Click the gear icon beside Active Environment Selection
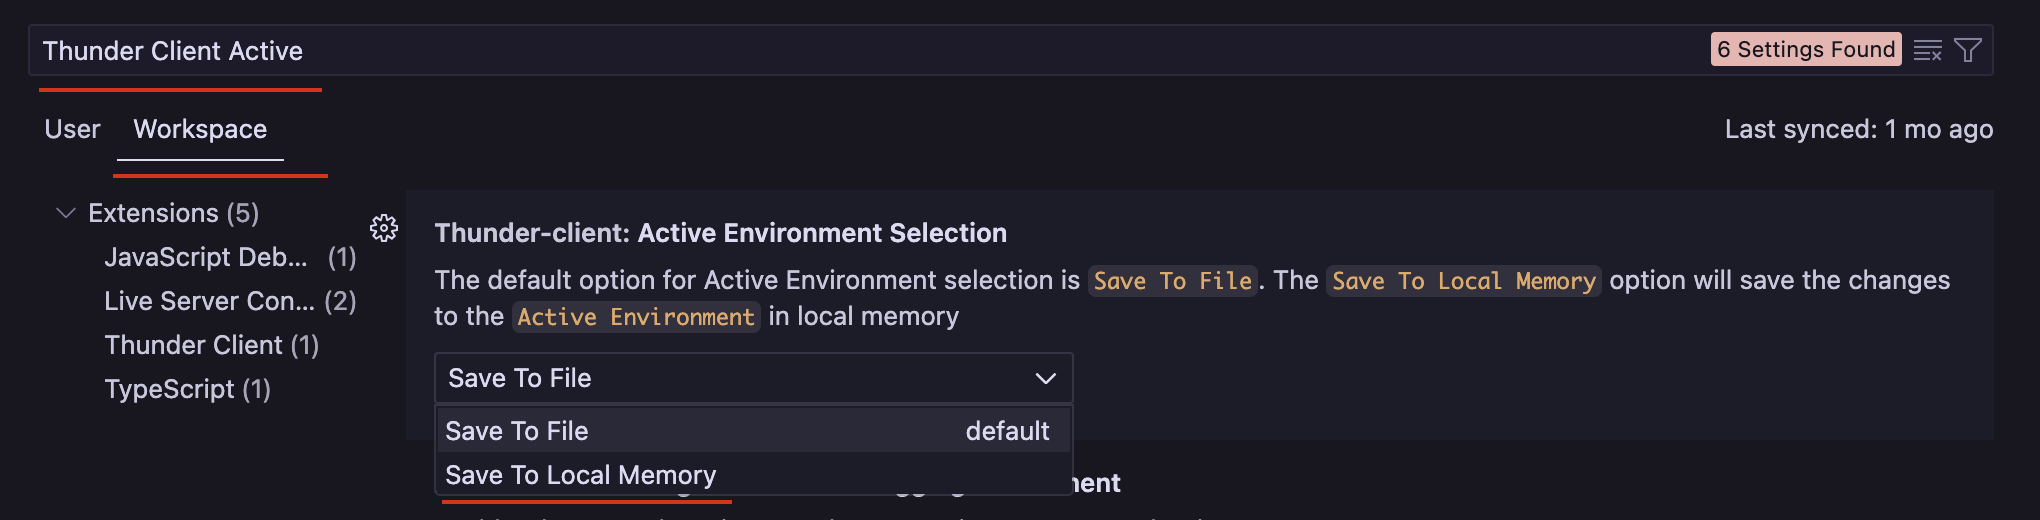Screen dimensions: 2040x520 click(384, 229)
